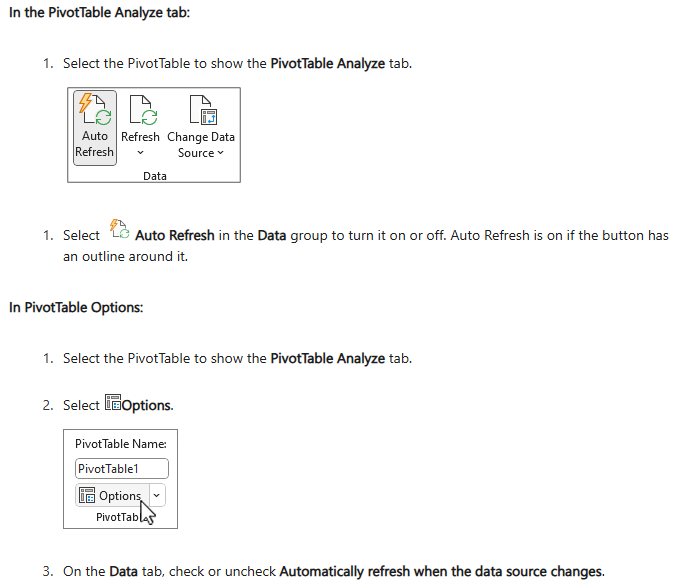Open the Change Data Source dropdown arrow
The height and width of the screenshot is (588, 686).
[220, 153]
